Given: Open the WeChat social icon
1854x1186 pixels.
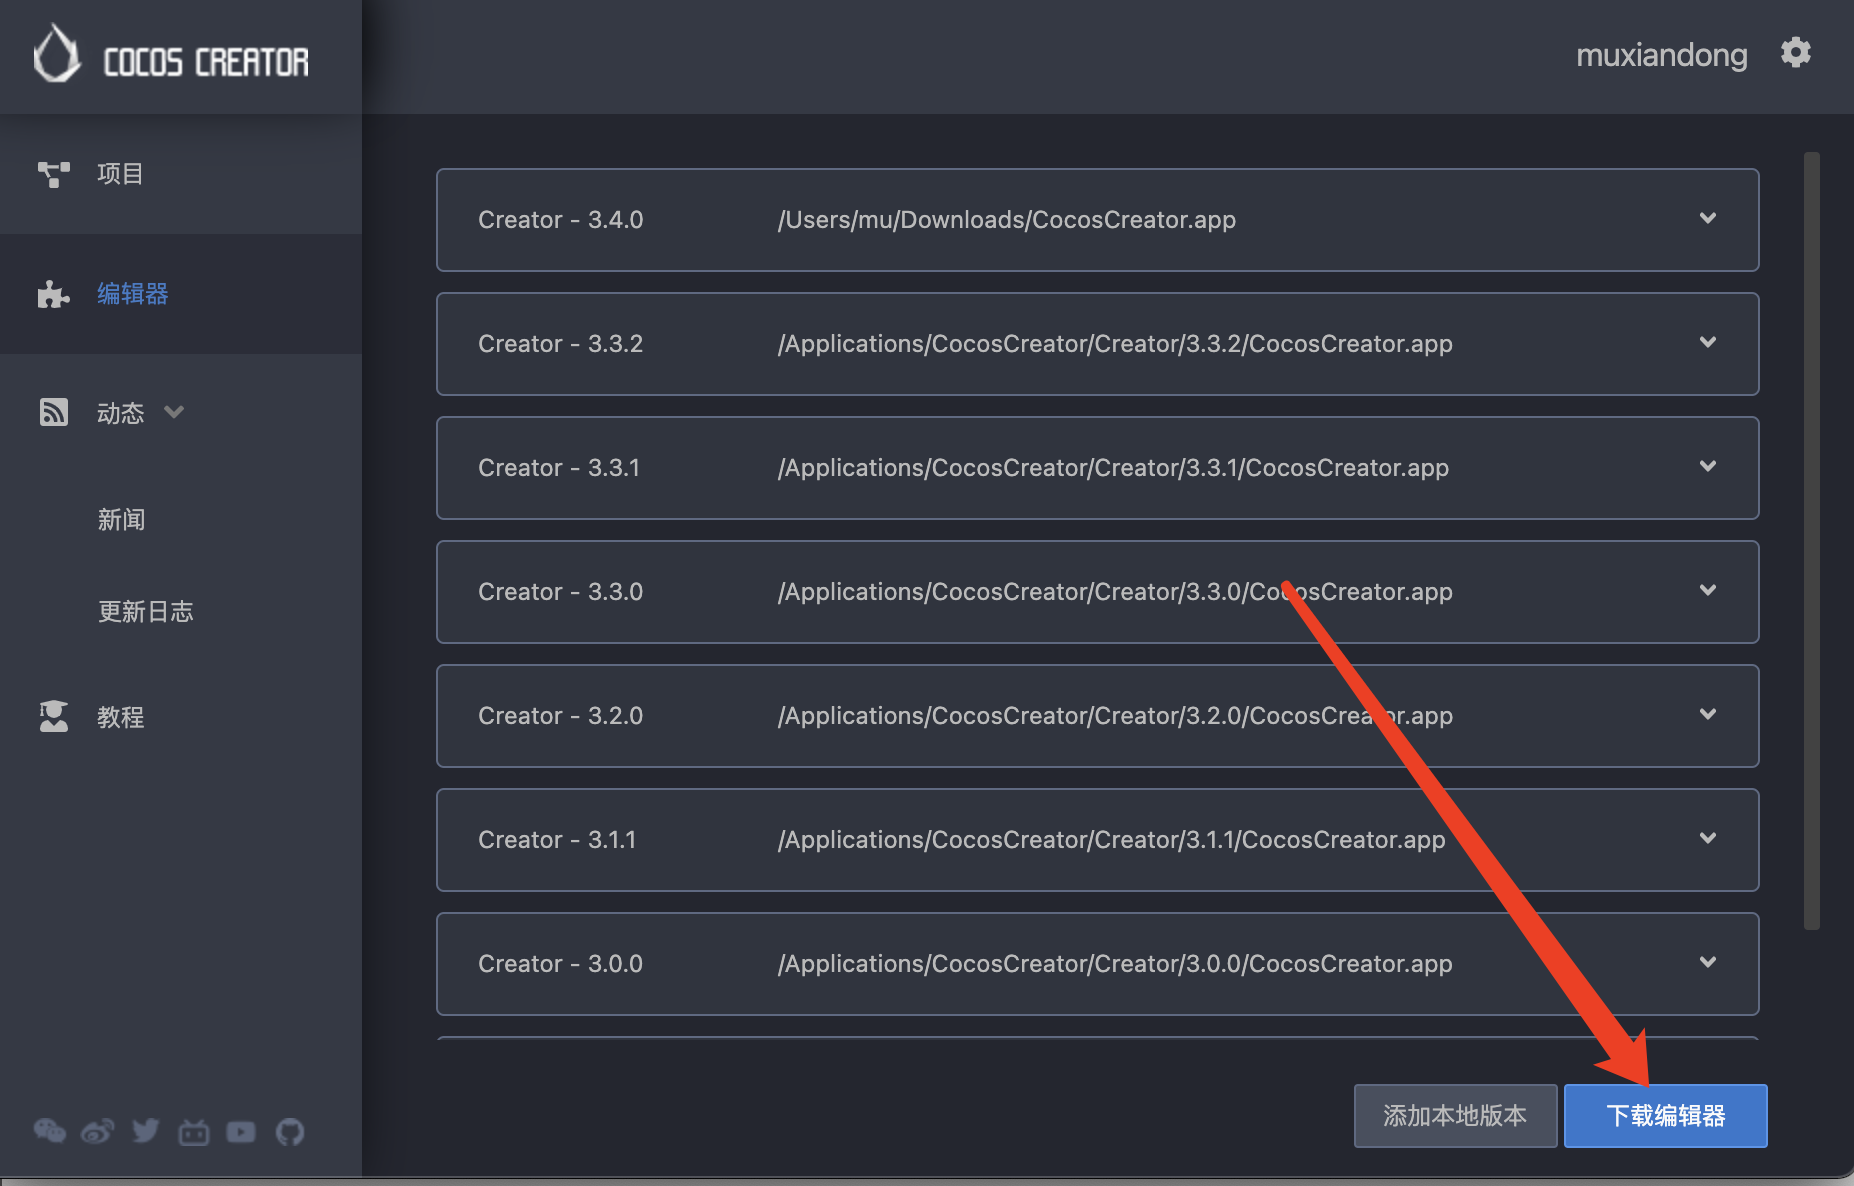Looking at the screenshot, I should click(50, 1131).
